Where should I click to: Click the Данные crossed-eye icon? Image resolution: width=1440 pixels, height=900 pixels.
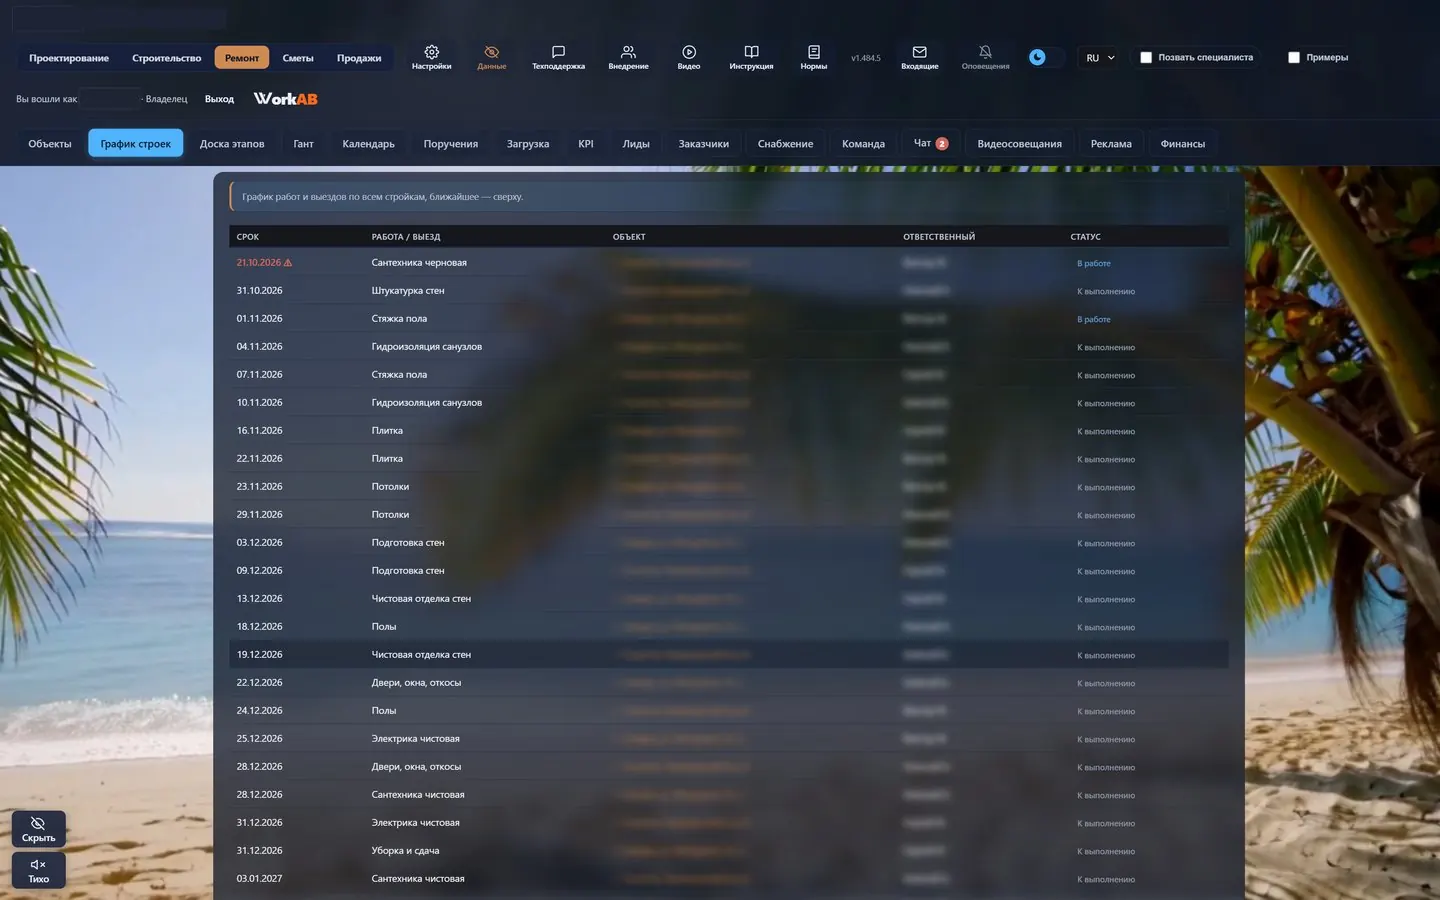(492, 57)
